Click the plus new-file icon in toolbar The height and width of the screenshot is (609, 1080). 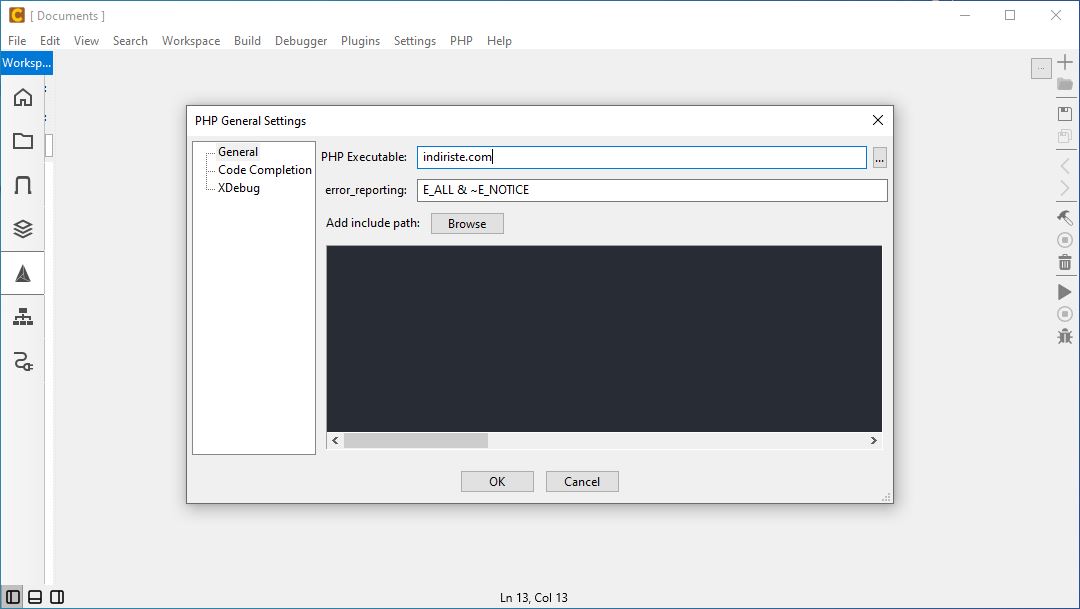point(1065,62)
